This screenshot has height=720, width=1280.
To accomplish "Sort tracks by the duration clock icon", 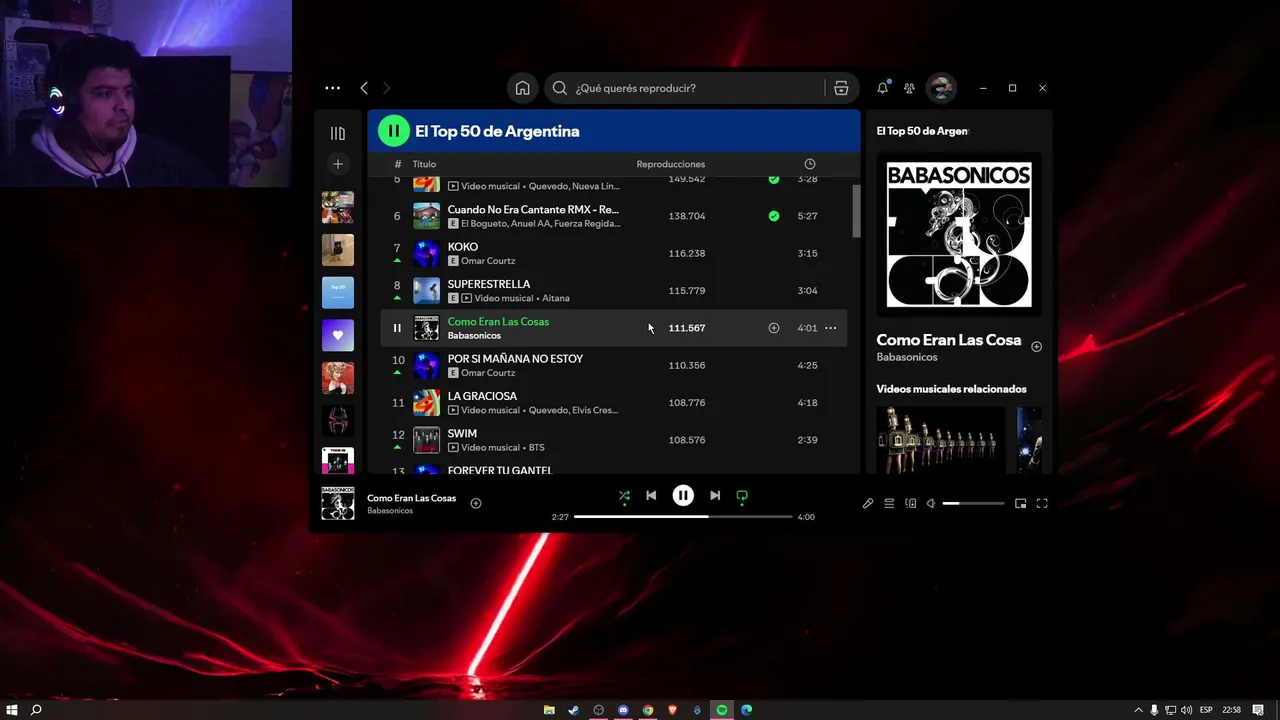I will click(x=810, y=164).
